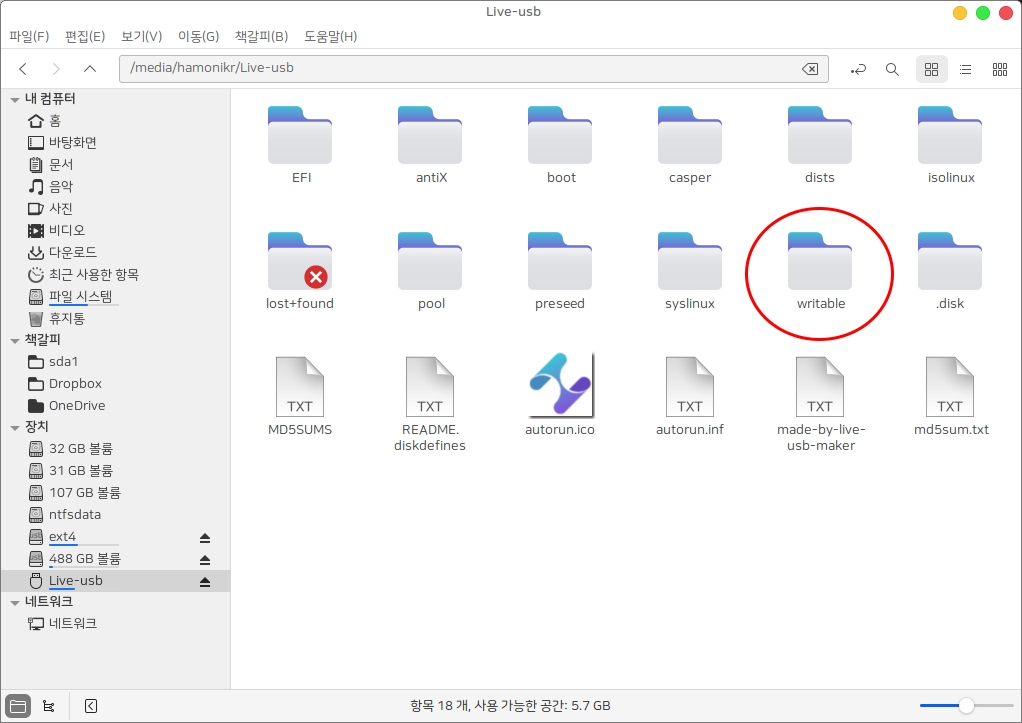Open the 책갈피(B) menu
This screenshot has height=723, width=1022.
click(x=261, y=37)
